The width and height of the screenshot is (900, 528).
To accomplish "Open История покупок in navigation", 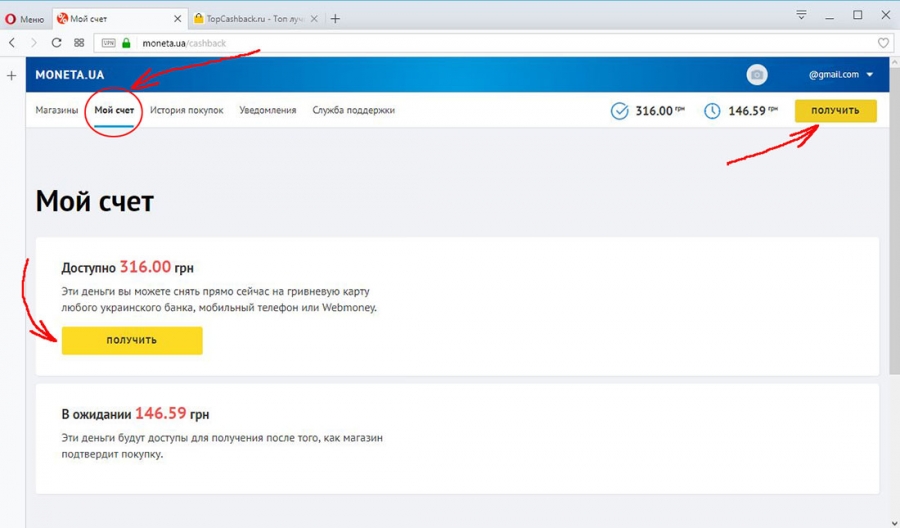I will tap(187, 110).
